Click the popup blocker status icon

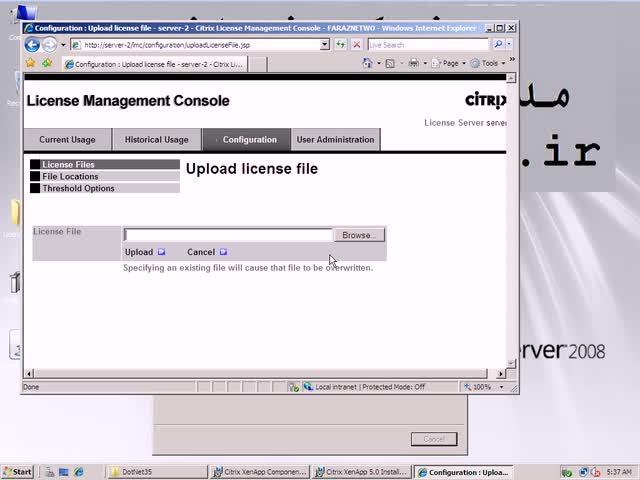[x=293, y=387]
